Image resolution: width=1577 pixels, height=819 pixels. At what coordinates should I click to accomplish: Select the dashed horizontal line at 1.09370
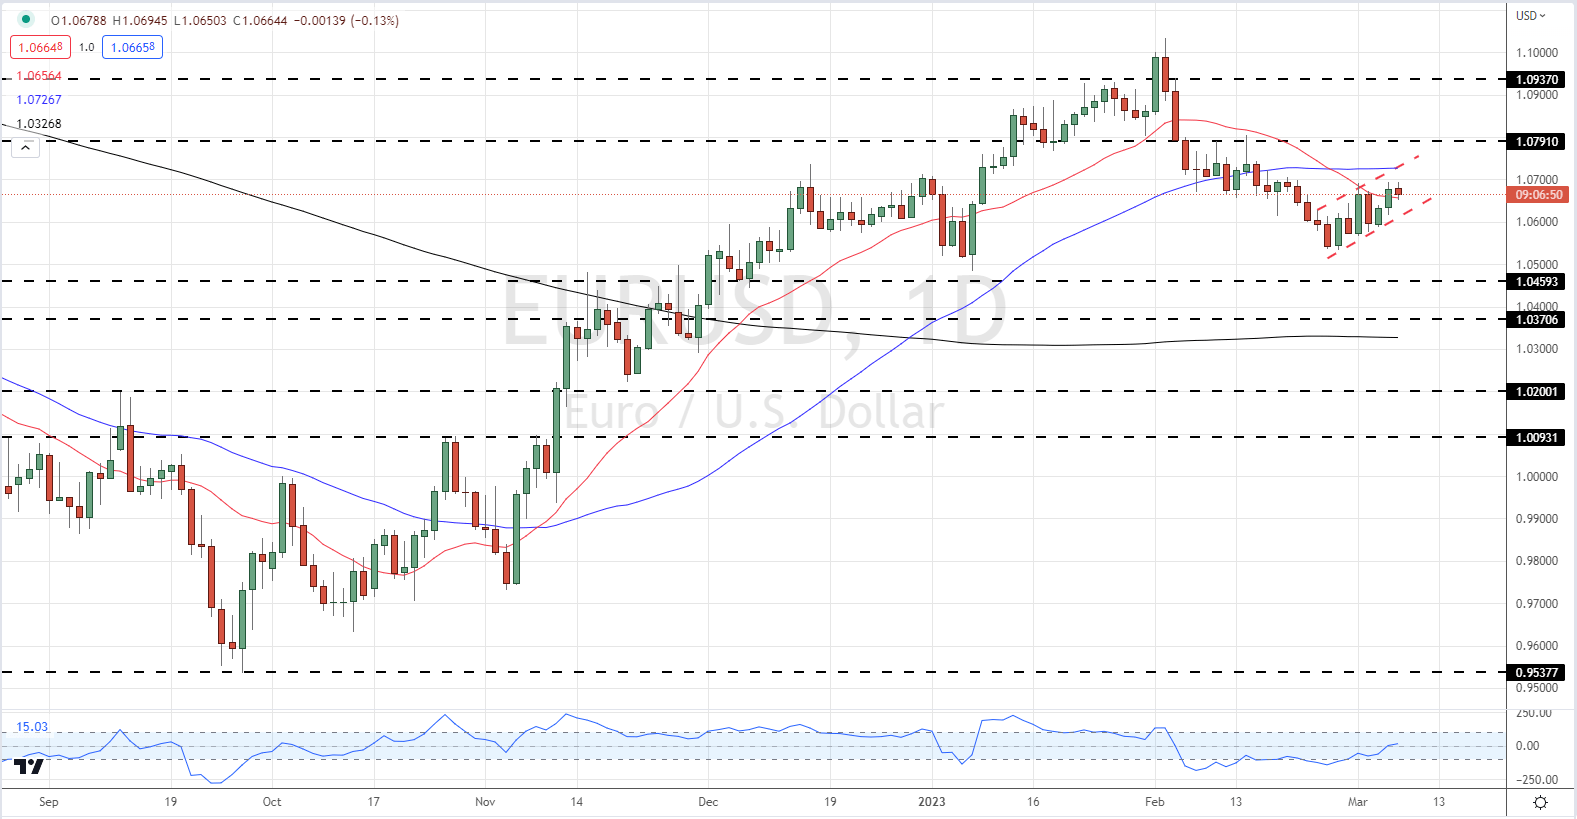coord(752,79)
